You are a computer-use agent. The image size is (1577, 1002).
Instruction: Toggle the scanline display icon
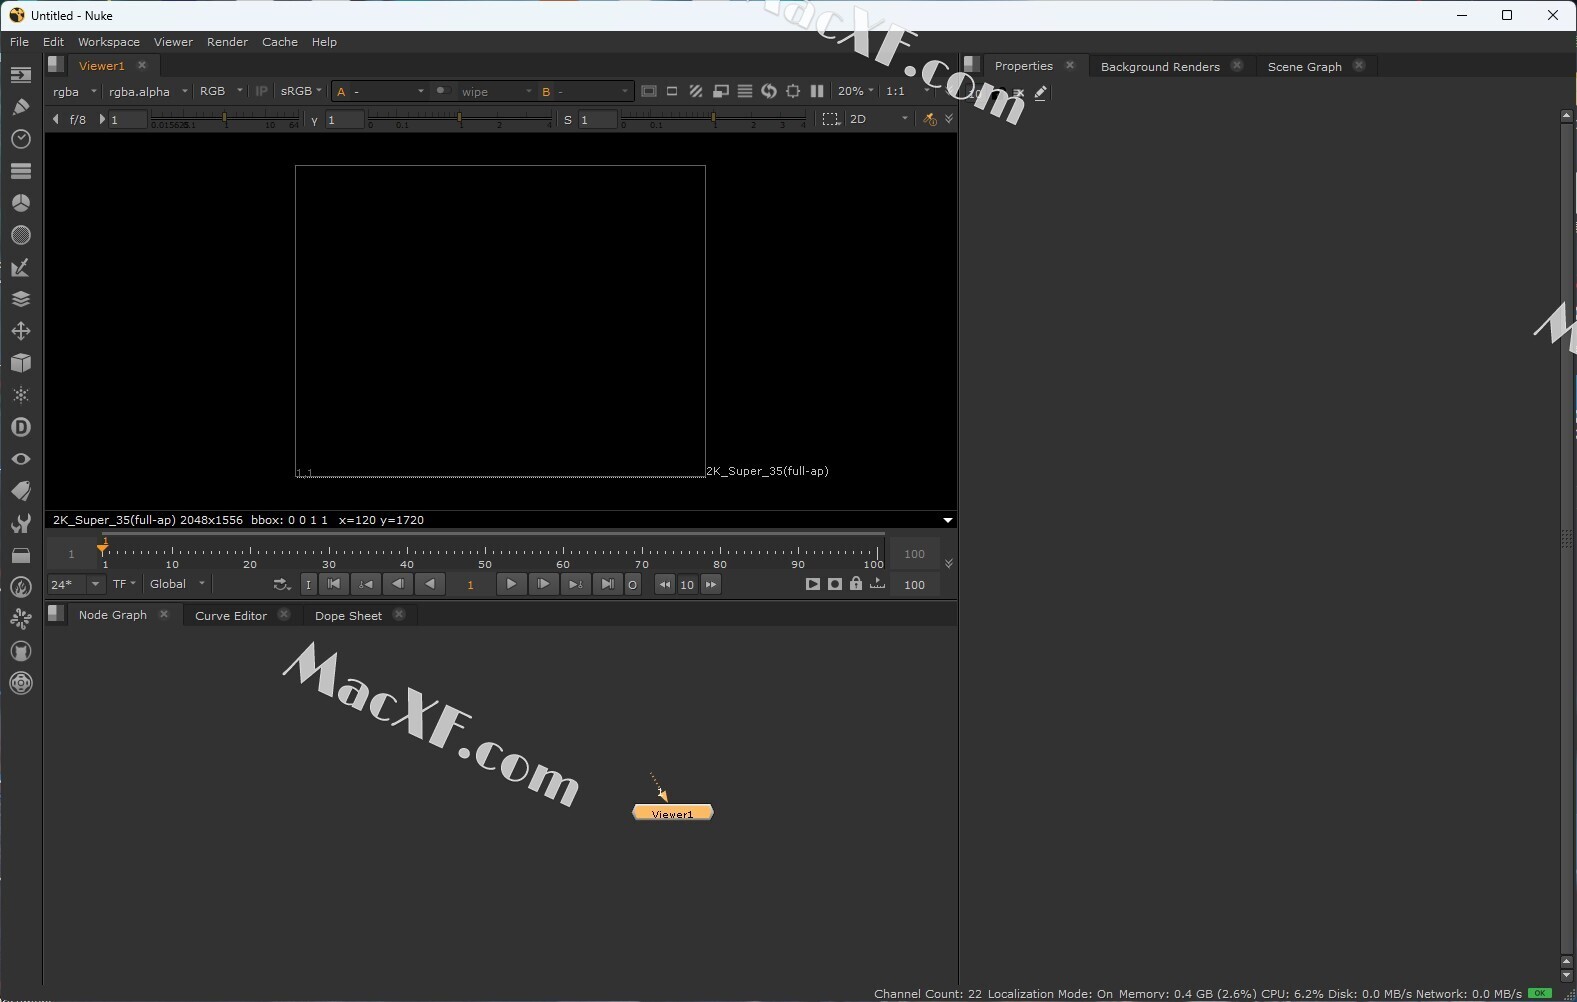point(745,91)
